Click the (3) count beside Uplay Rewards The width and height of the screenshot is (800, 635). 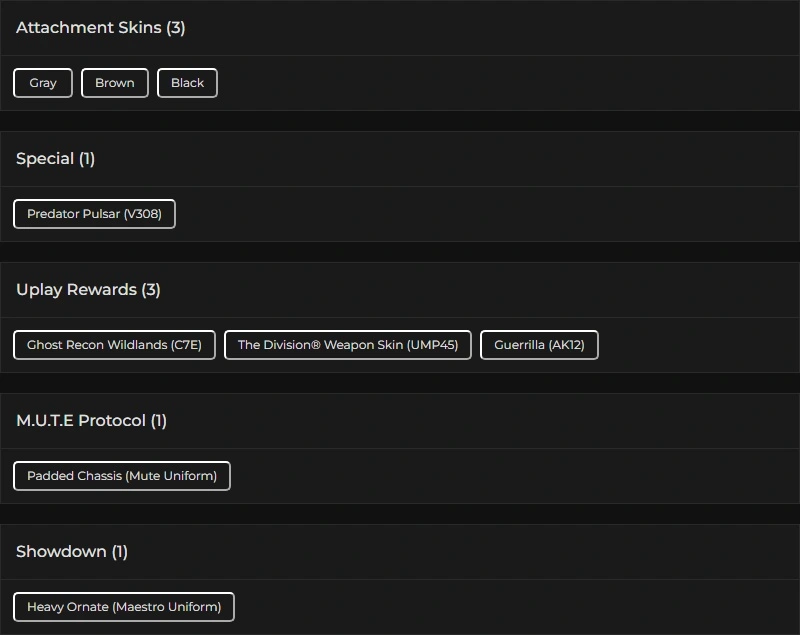pos(151,290)
